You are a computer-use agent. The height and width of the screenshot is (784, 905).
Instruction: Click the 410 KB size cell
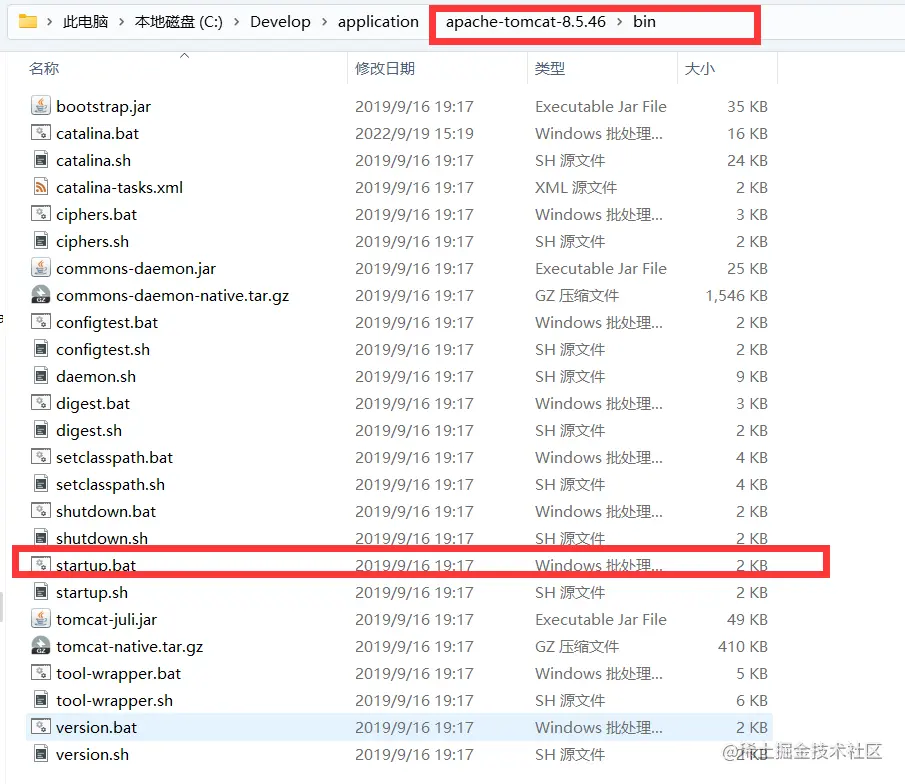pyautogui.click(x=743, y=647)
